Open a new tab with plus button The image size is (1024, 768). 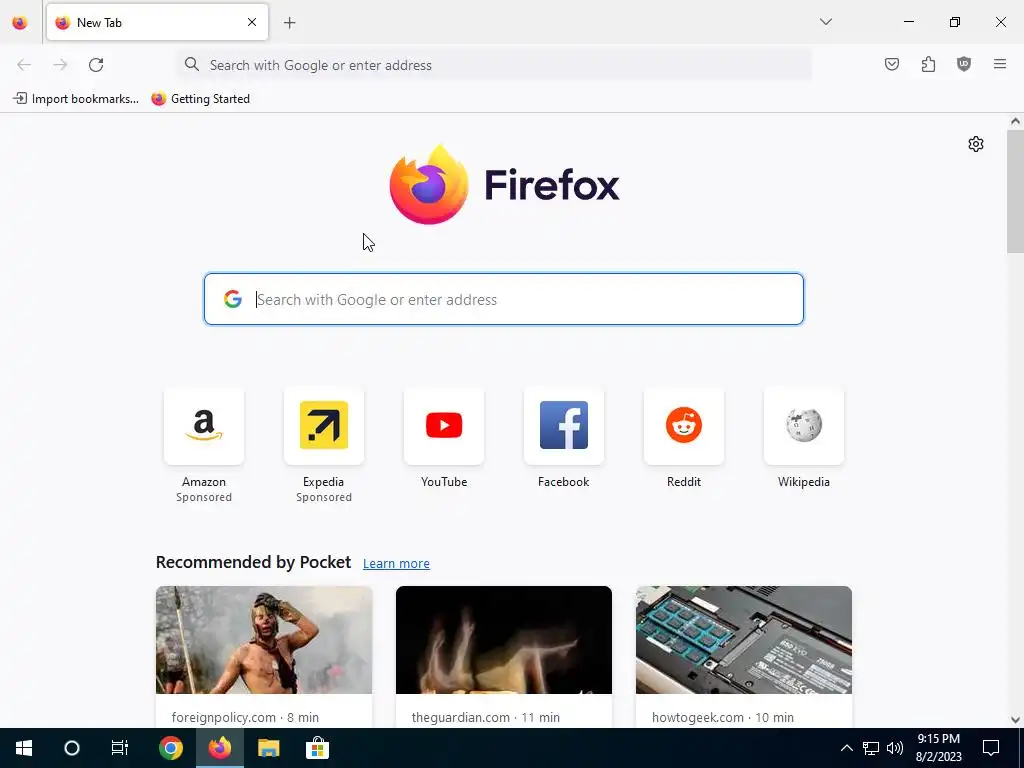[x=290, y=23]
